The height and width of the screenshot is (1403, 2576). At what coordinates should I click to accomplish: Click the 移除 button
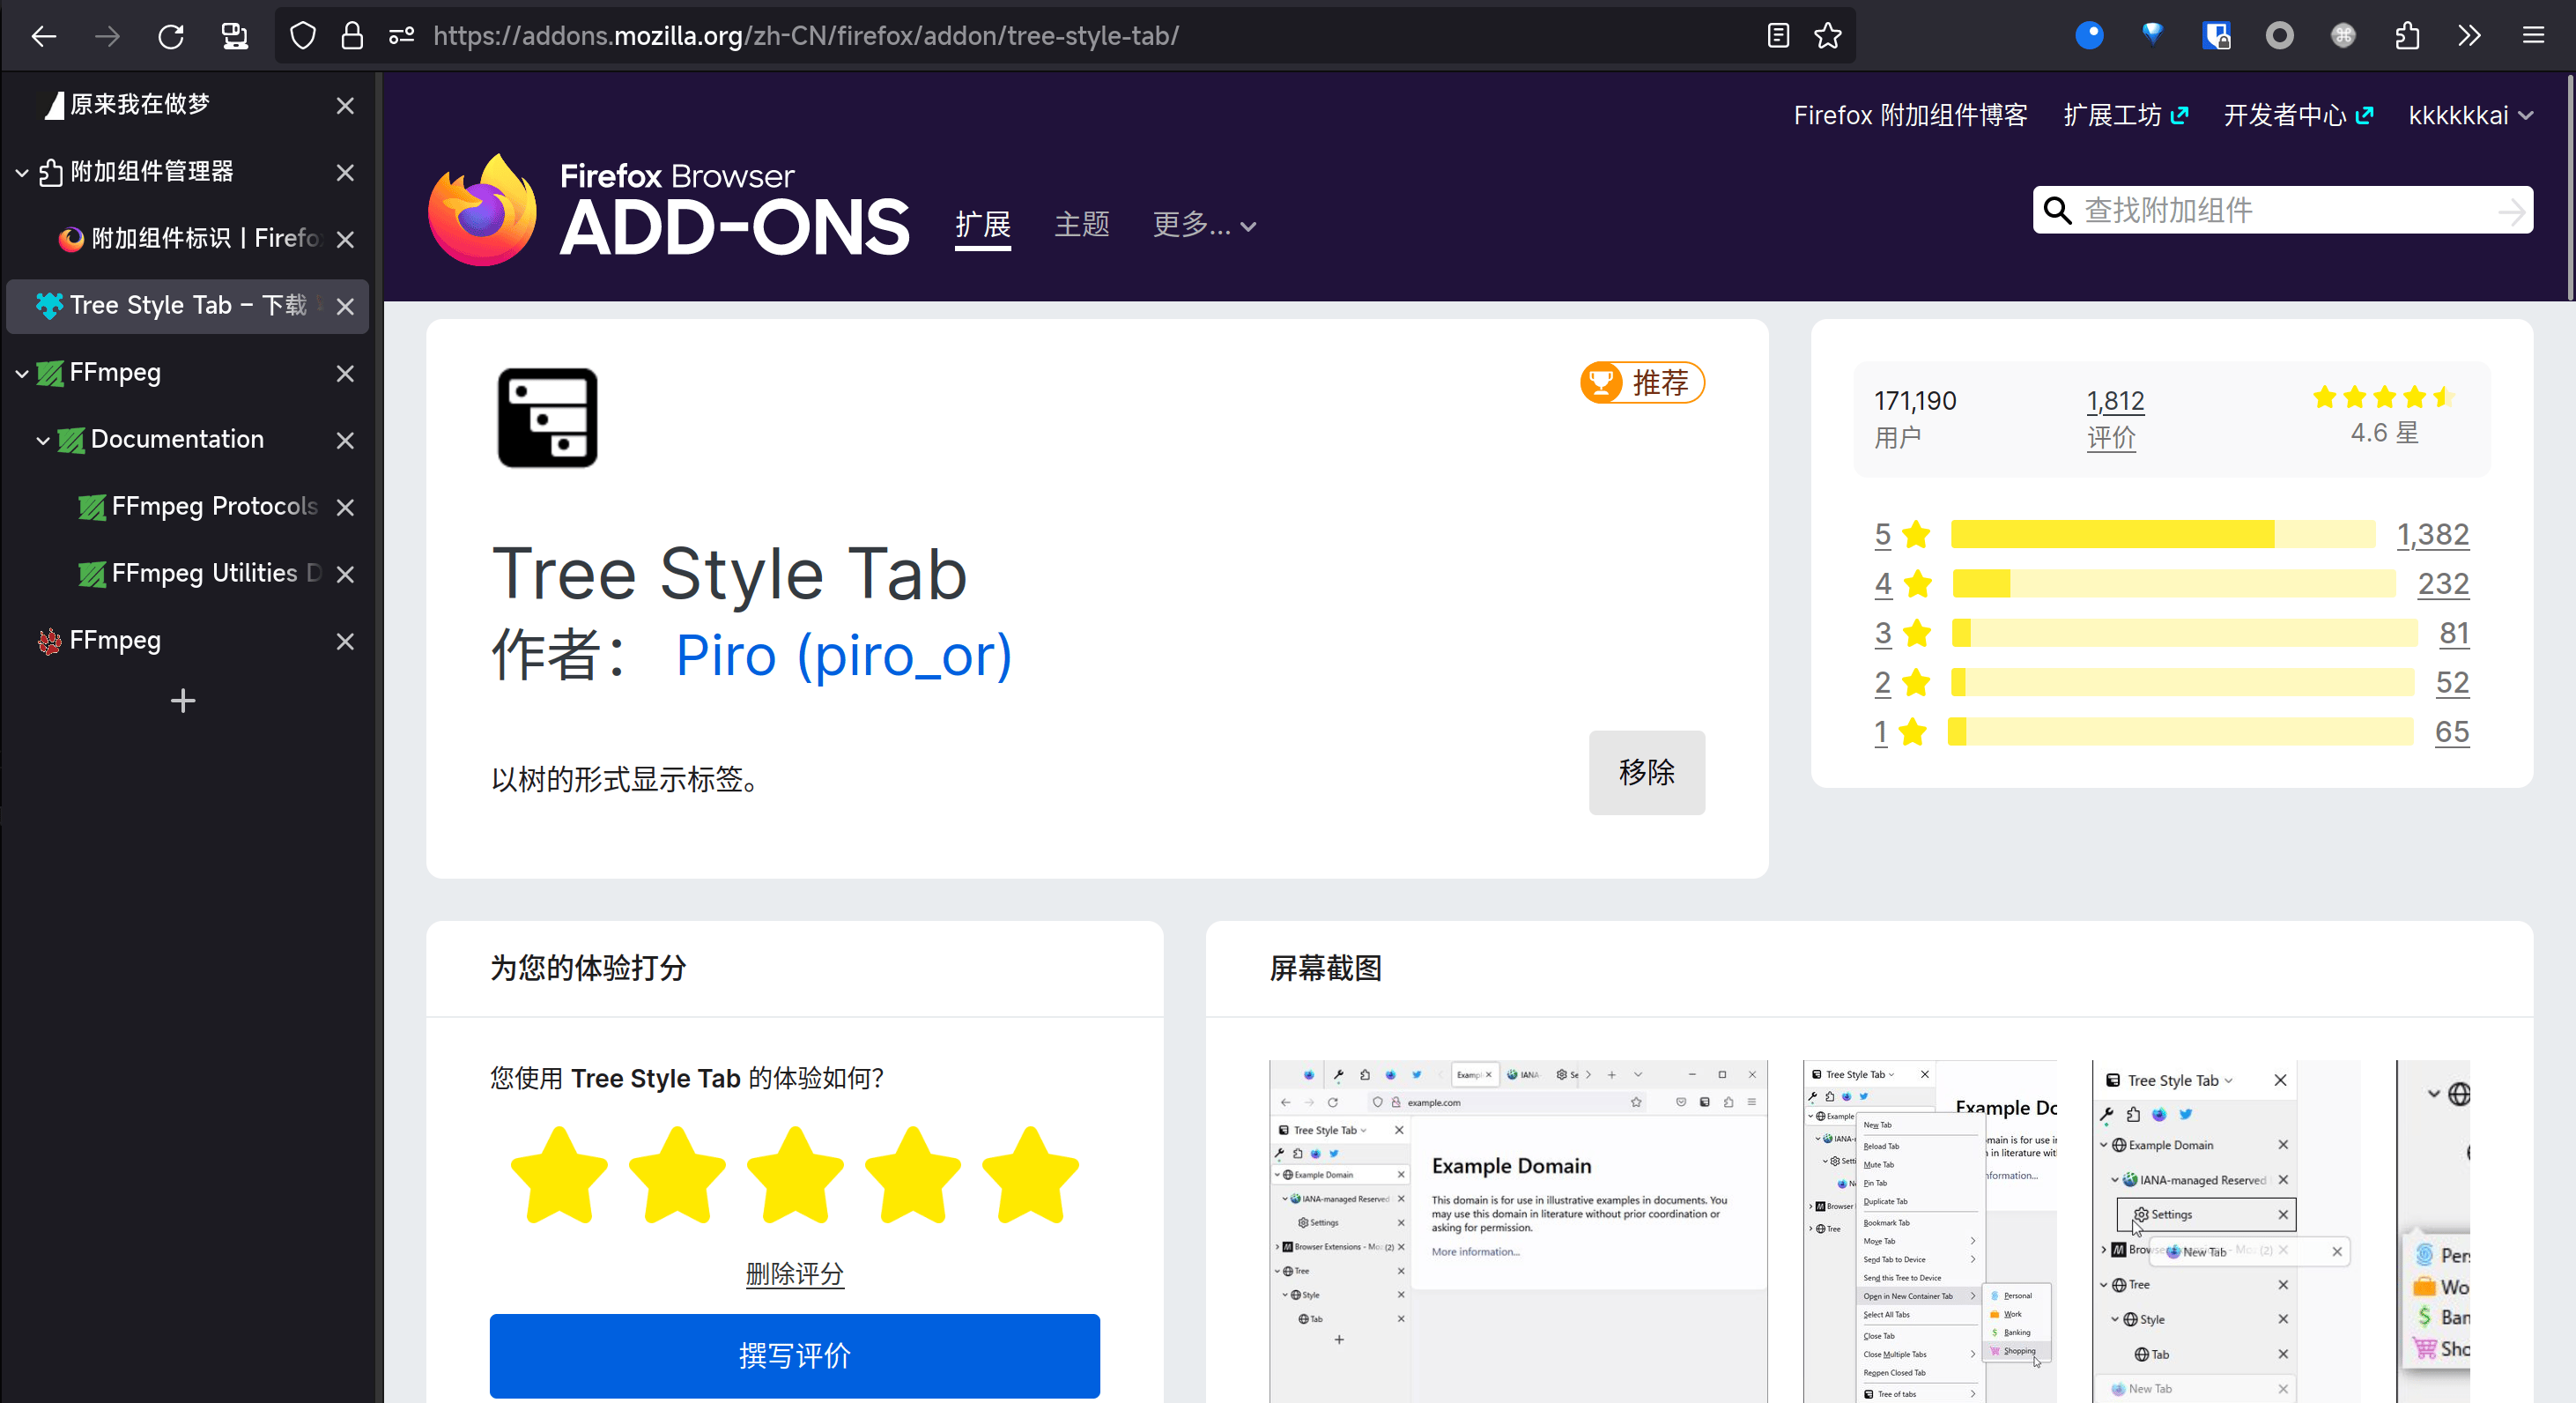[1647, 772]
